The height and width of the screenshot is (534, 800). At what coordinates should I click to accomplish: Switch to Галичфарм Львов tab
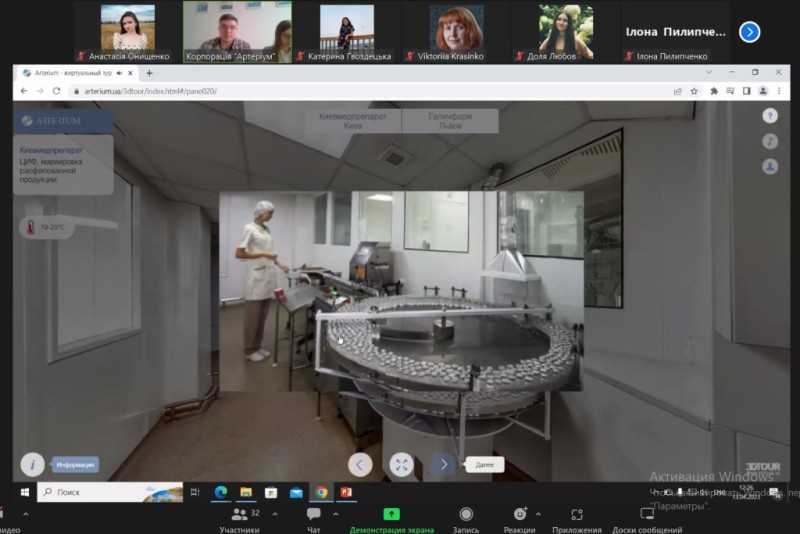click(x=450, y=121)
